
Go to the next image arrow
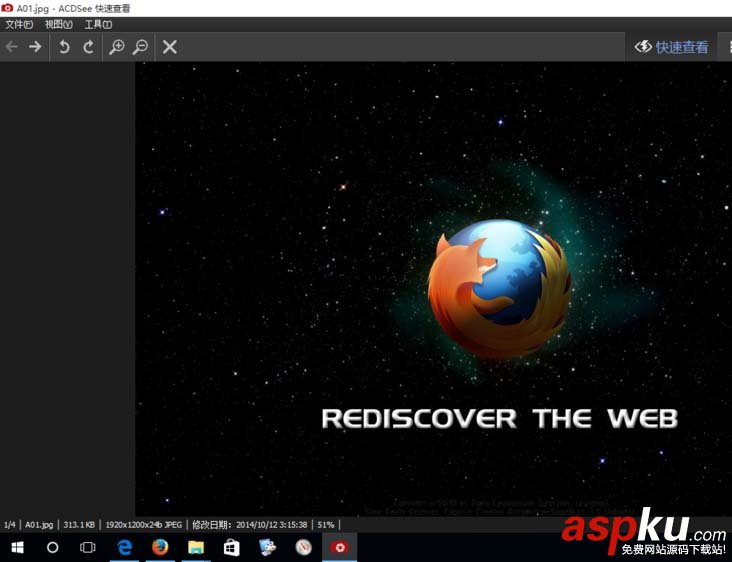[x=35, y=47]
